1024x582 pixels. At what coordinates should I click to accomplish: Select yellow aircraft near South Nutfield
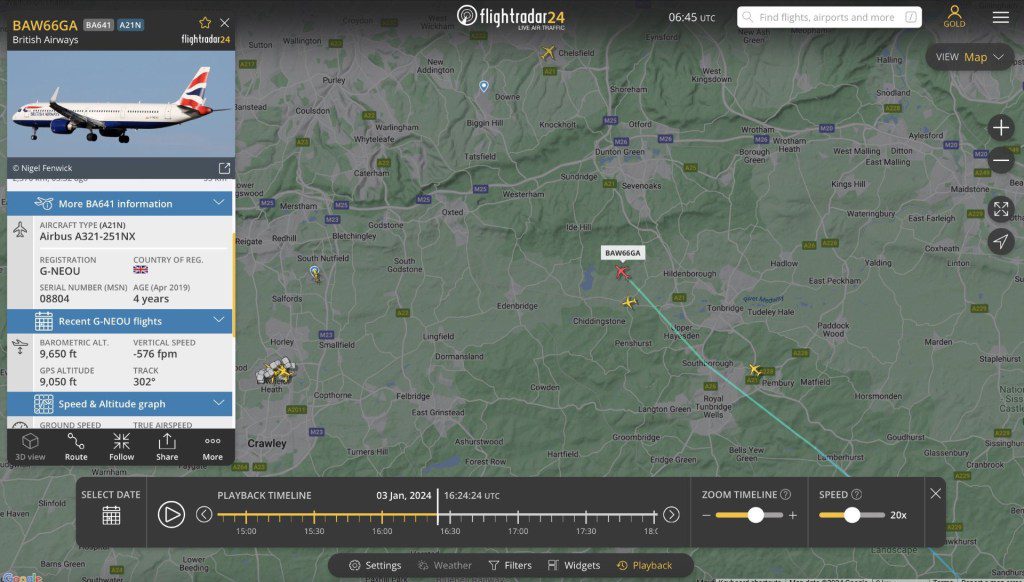tap(315, 274)
